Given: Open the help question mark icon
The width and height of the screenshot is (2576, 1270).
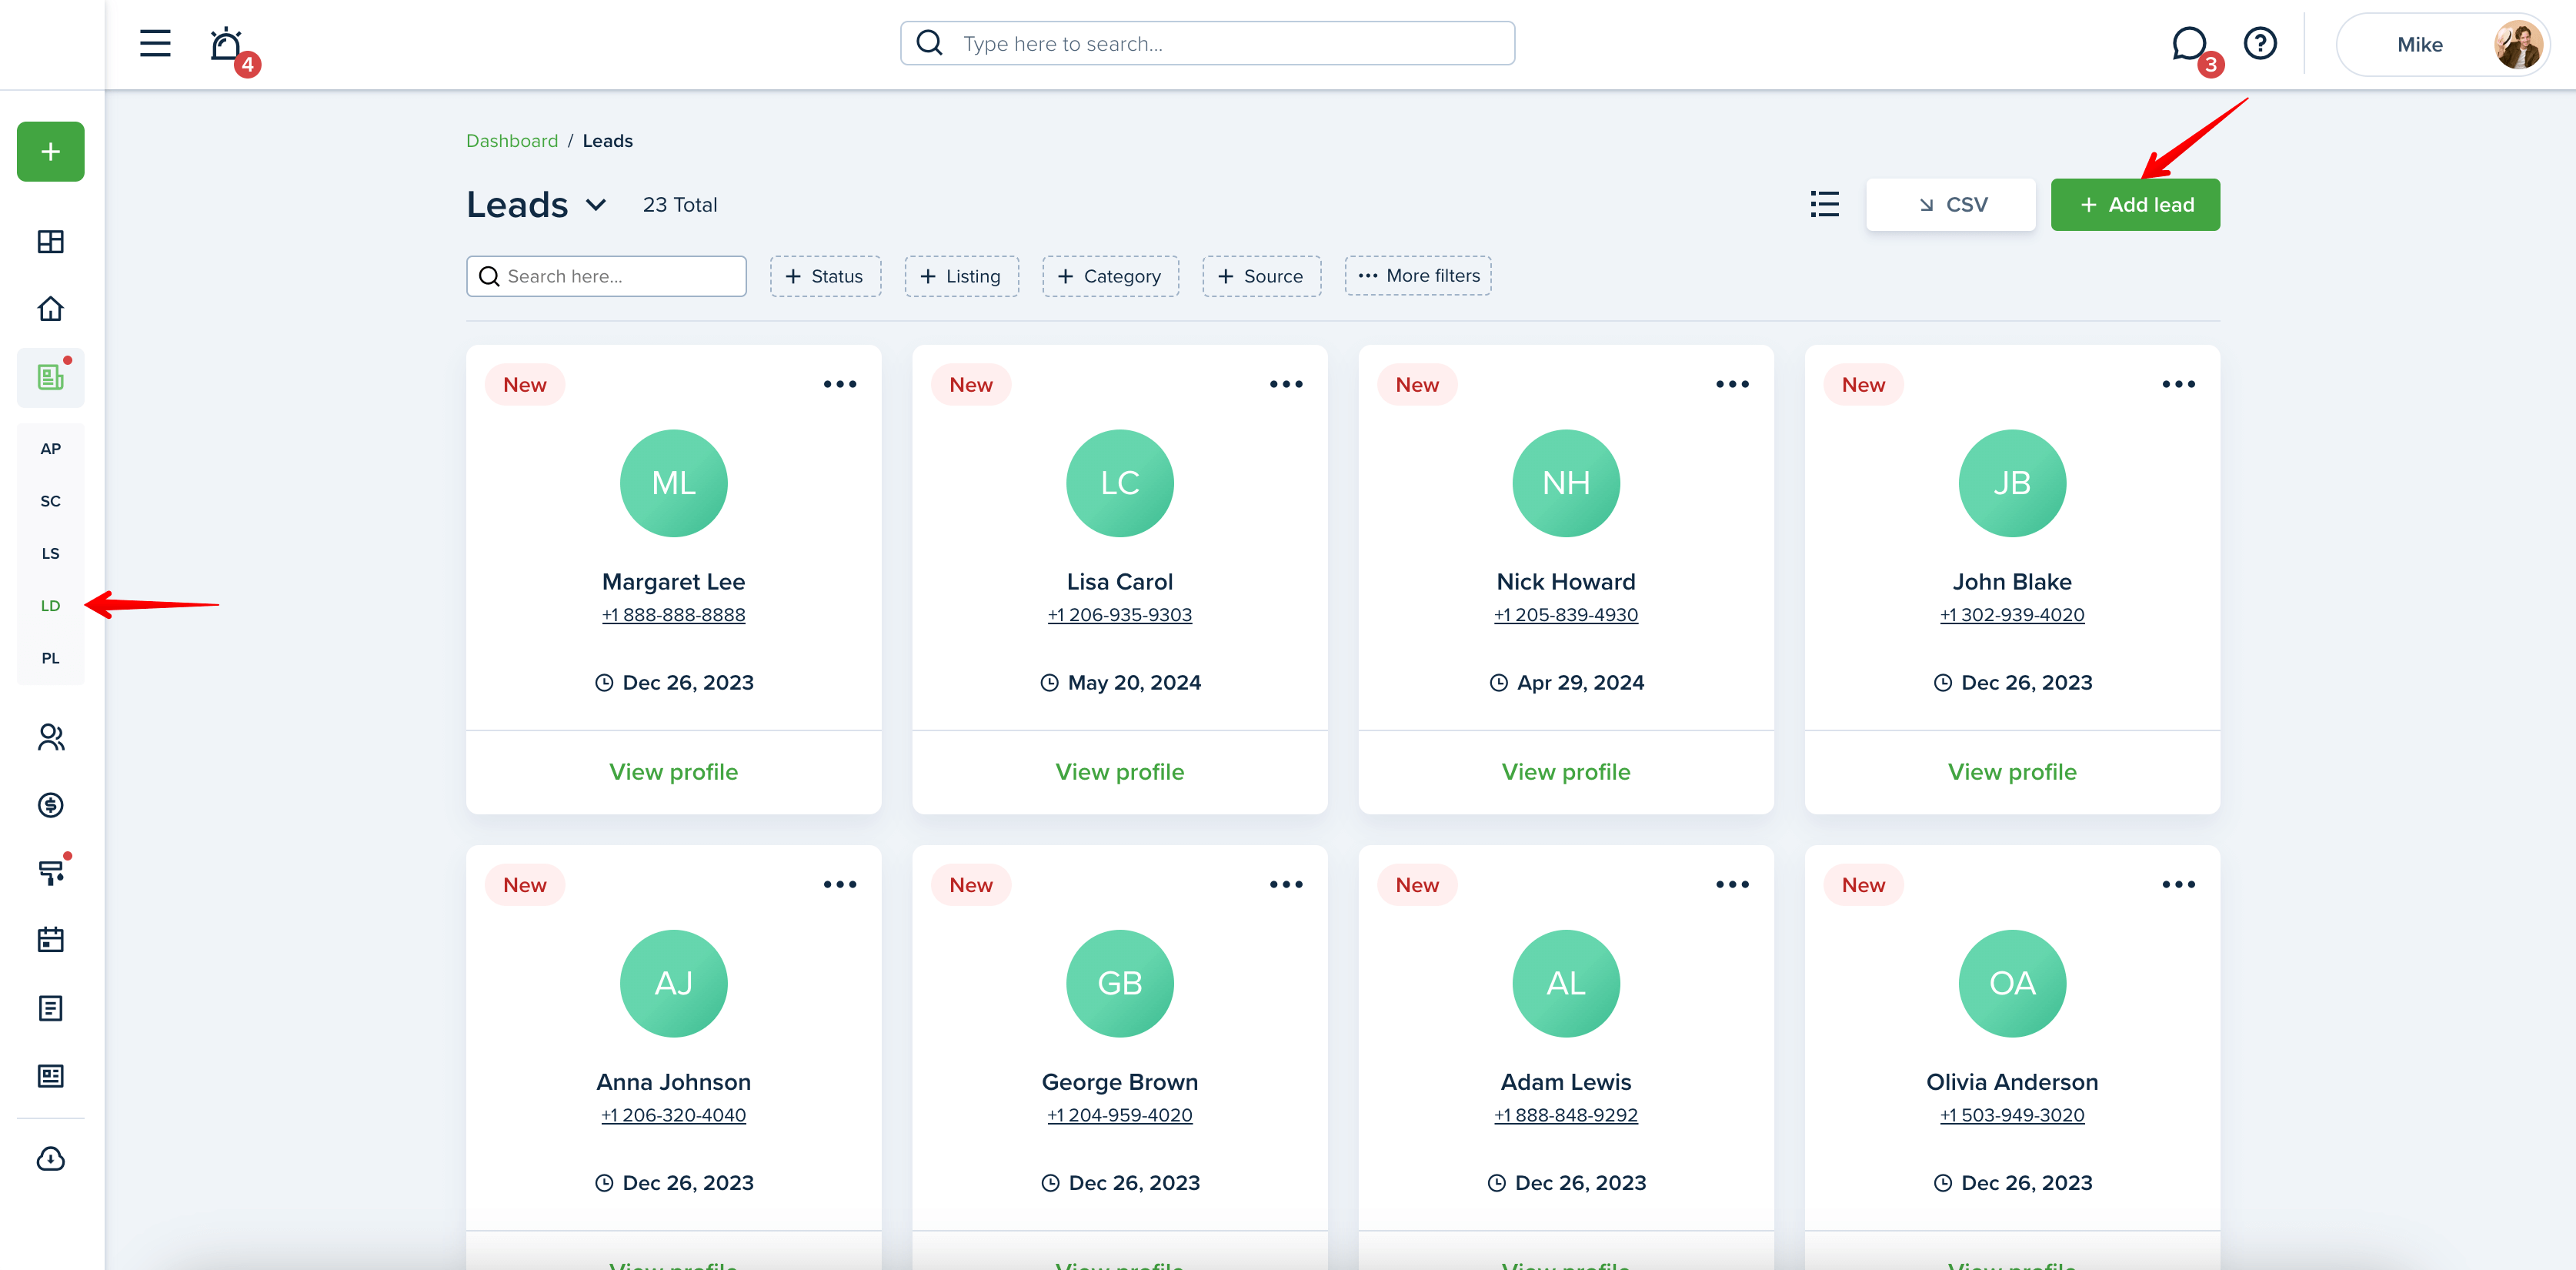Looking at the screenshot, I should (2260, 43).
